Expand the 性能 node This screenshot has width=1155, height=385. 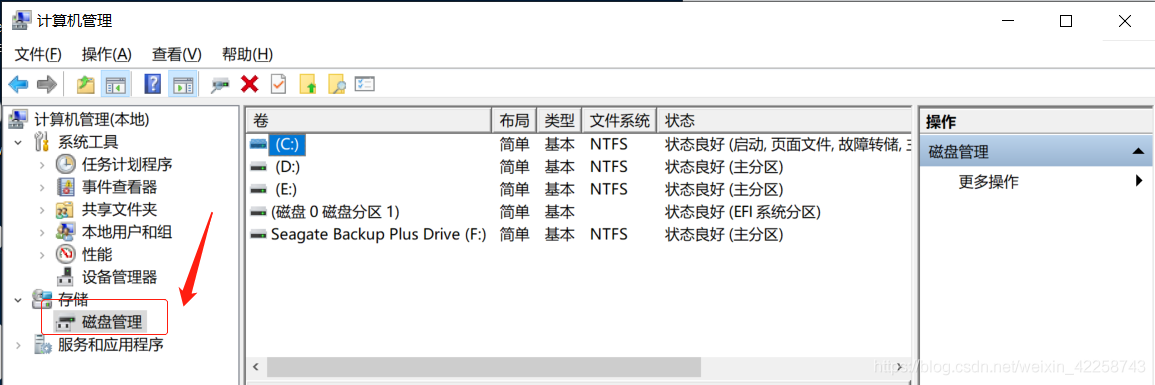point(41,255)
